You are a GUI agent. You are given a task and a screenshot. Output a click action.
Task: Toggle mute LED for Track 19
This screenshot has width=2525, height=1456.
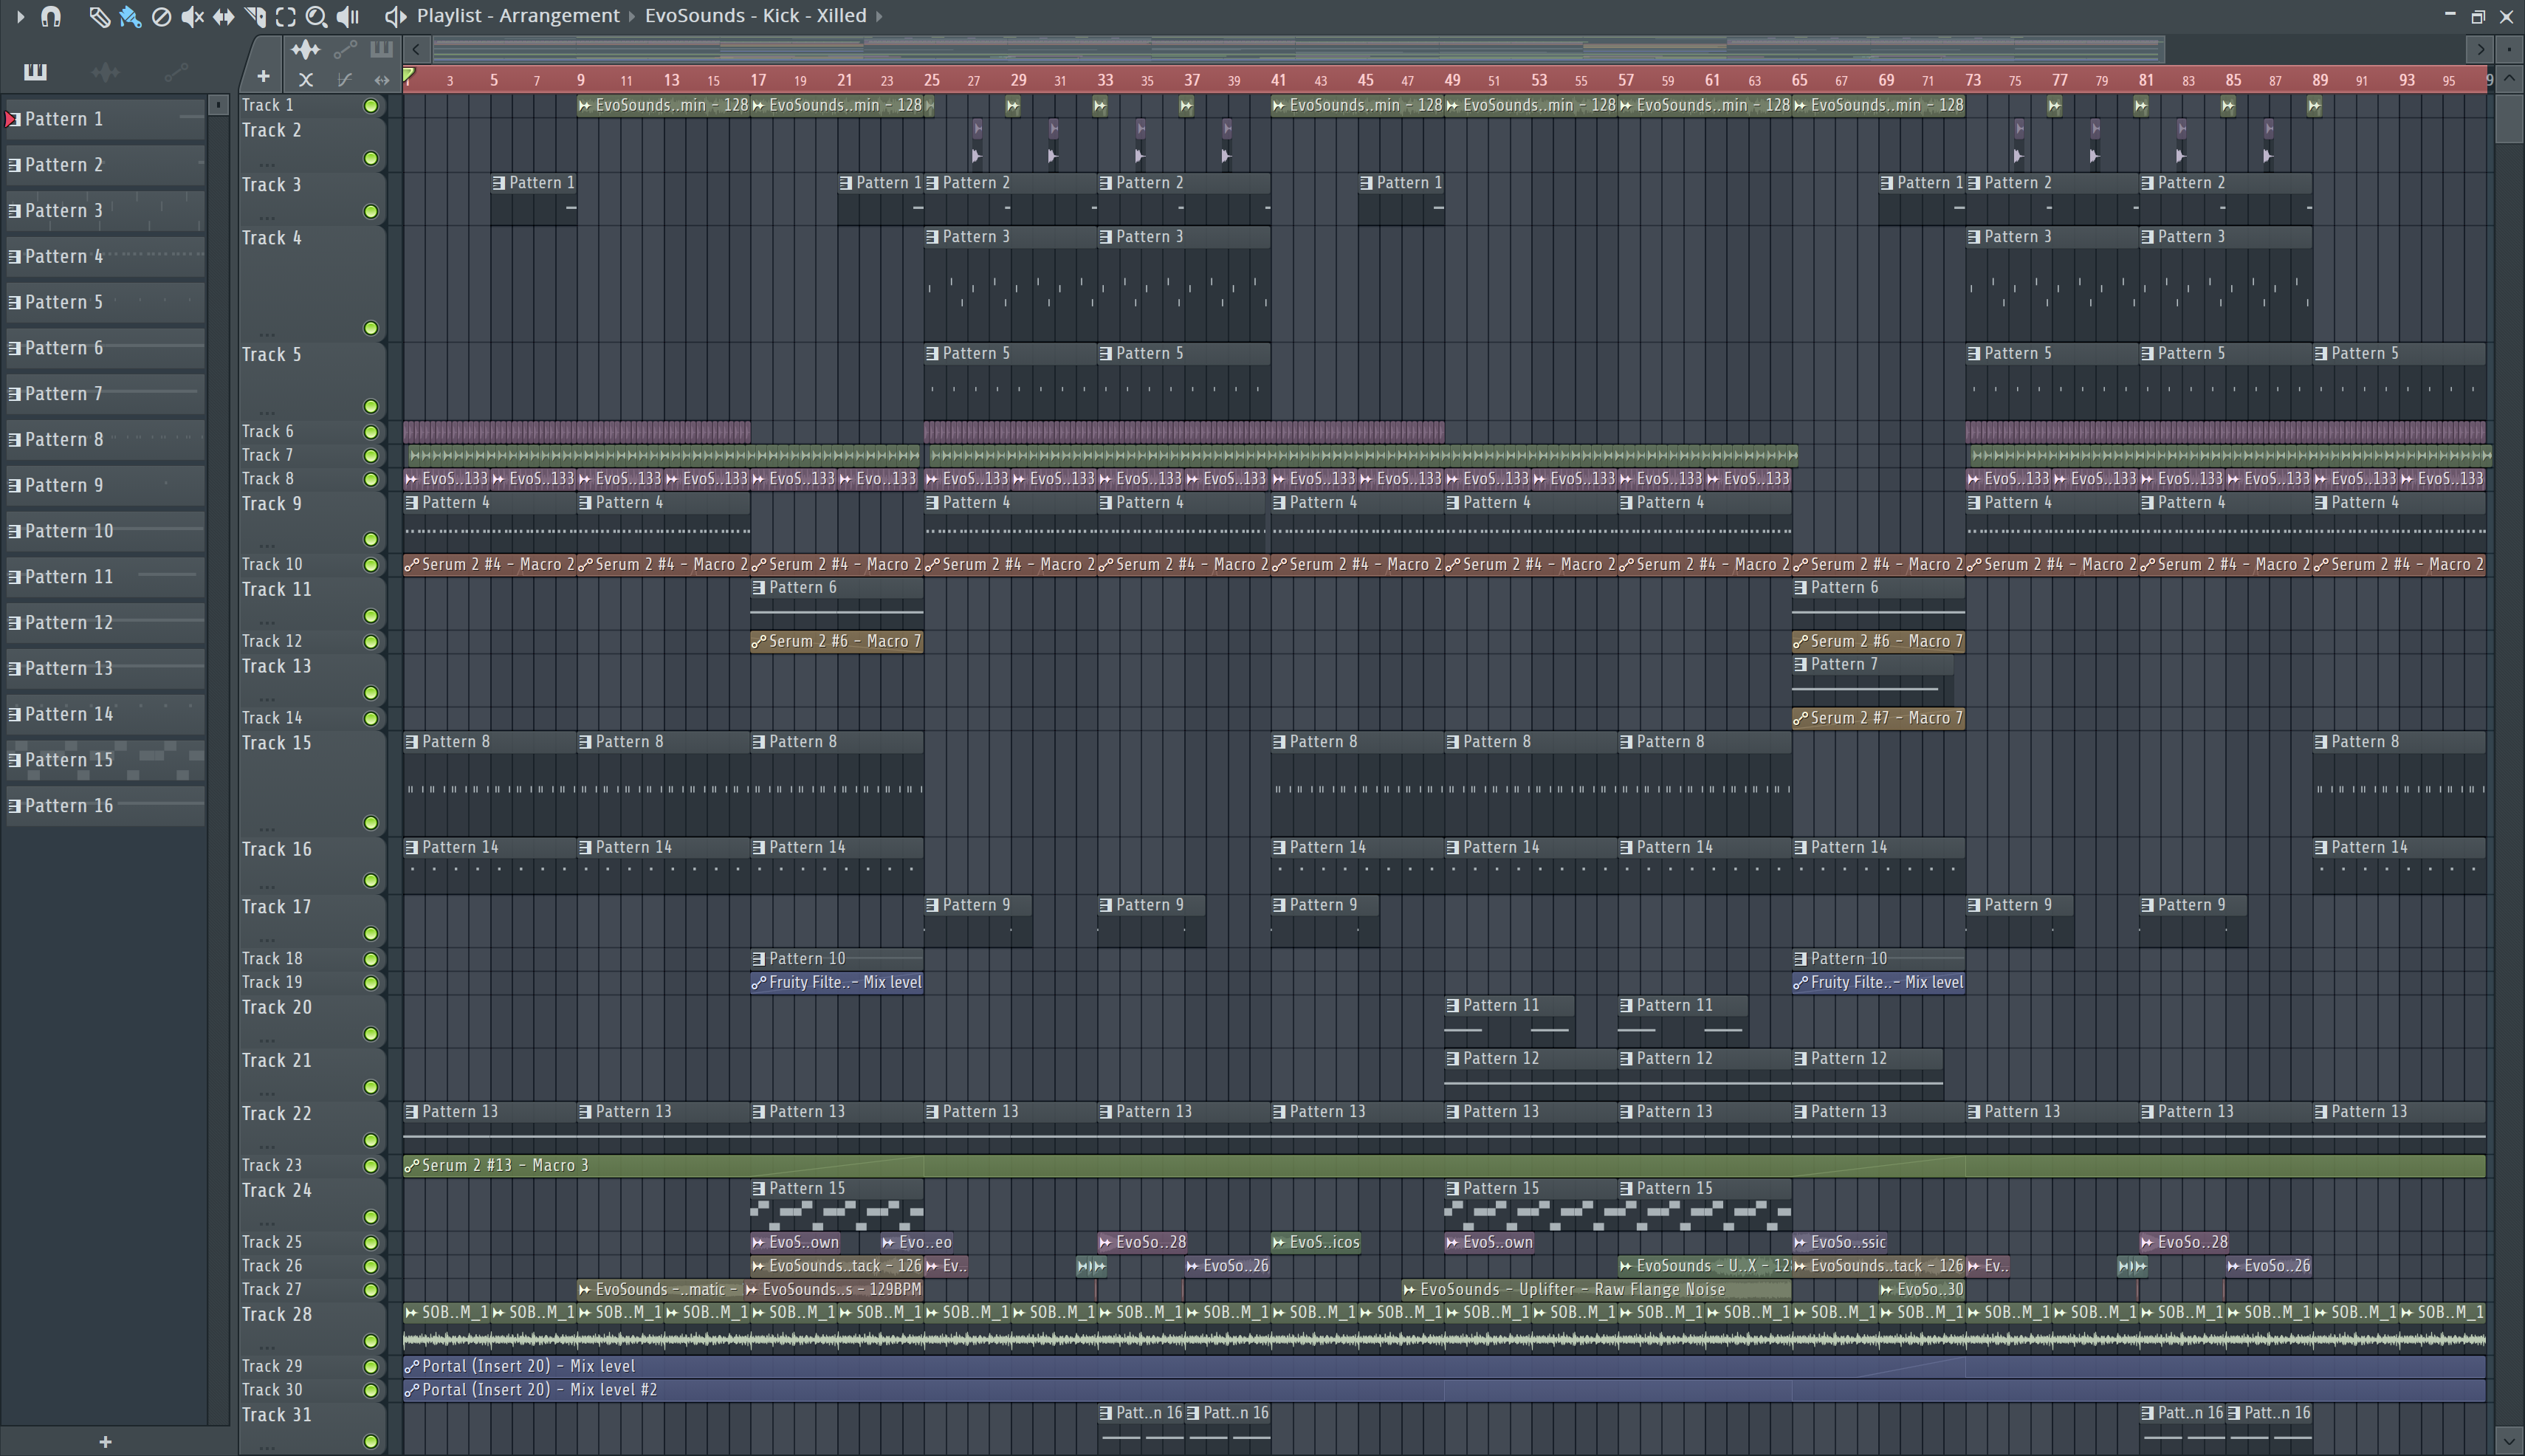pyautogui.click(x=371, y=983)
